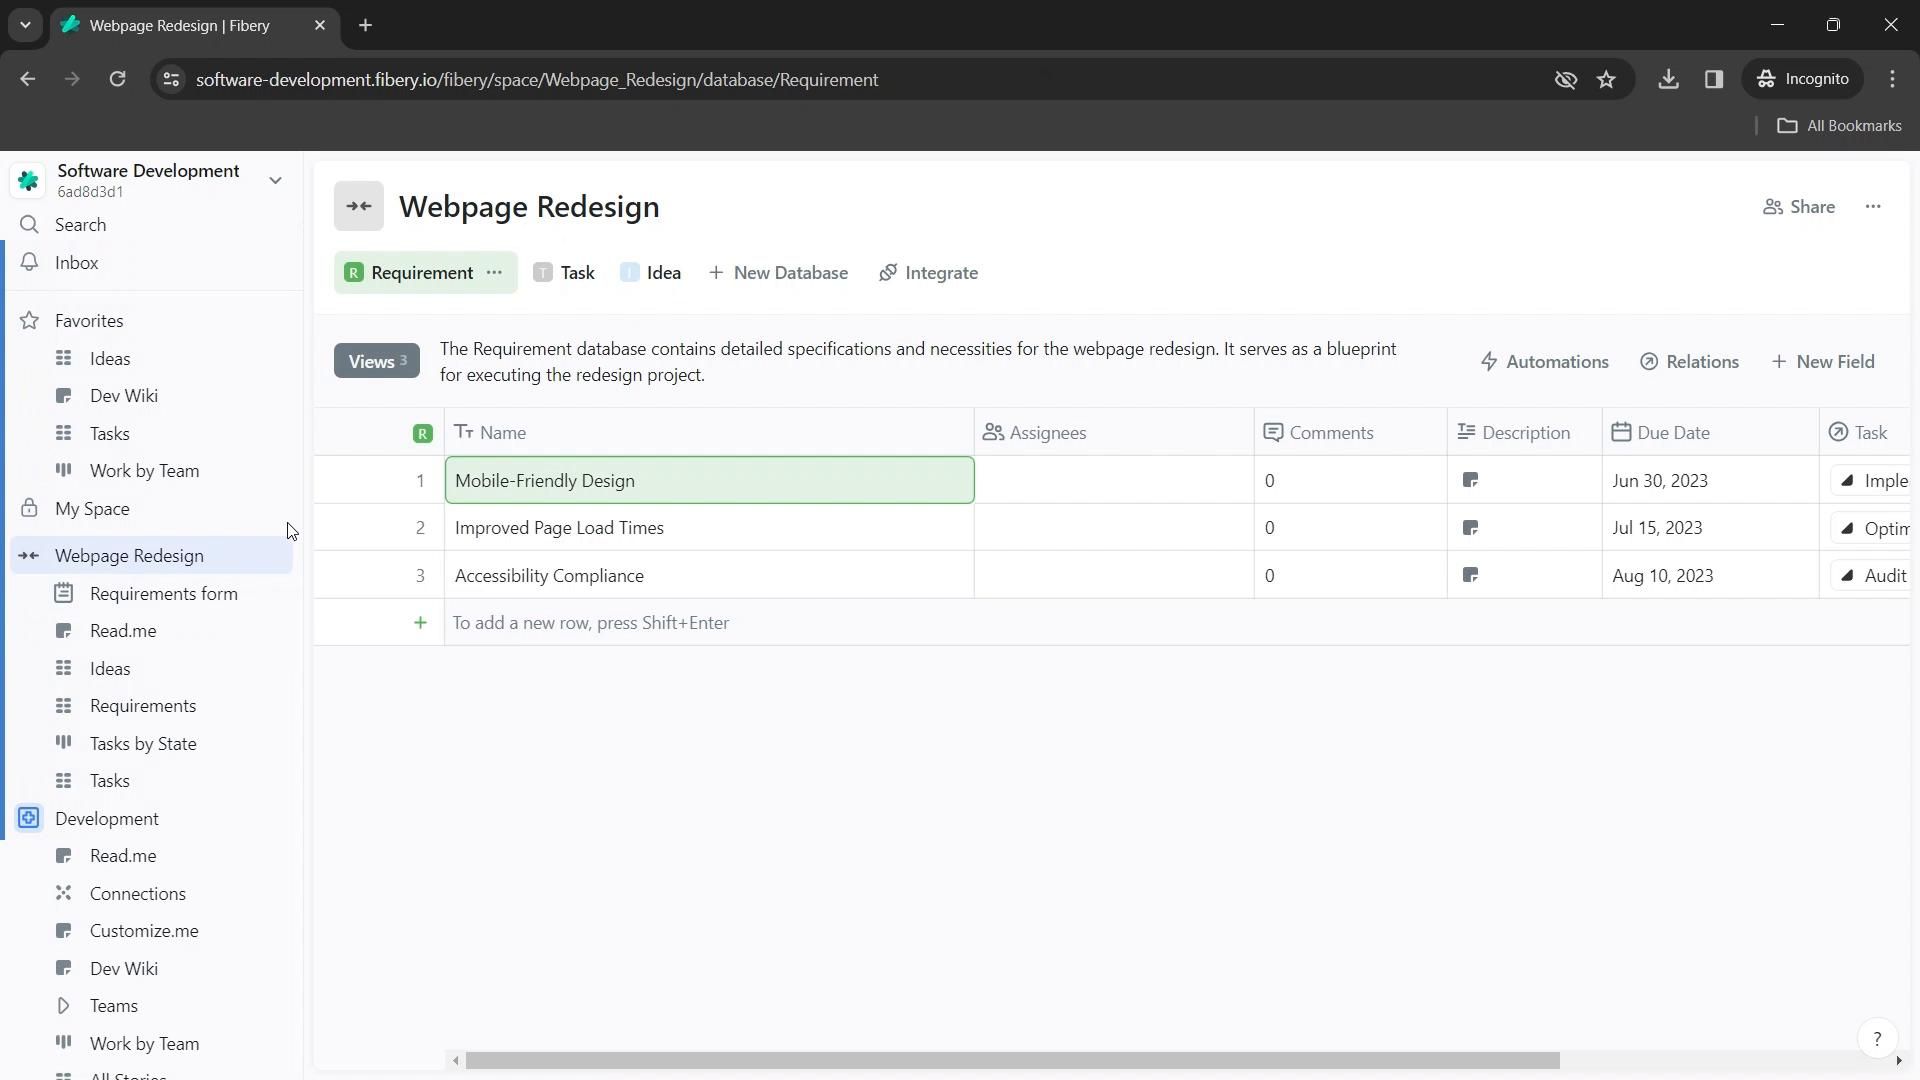Expand the Teams item in sidebar

63,1006
